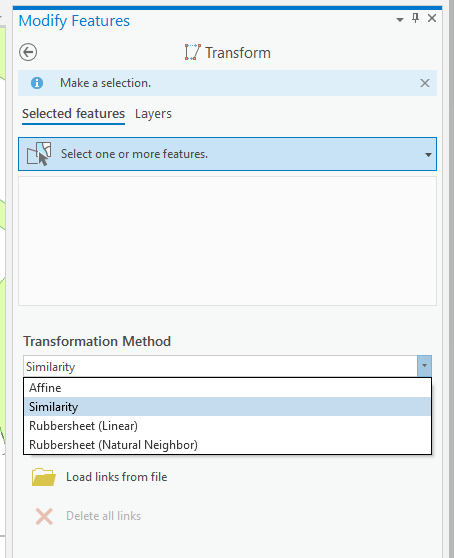Image resolution: width=454 pixels, height=558 pixels.
Task: Toggle auto-hide with the pin icon
Action: click(415, 18)
